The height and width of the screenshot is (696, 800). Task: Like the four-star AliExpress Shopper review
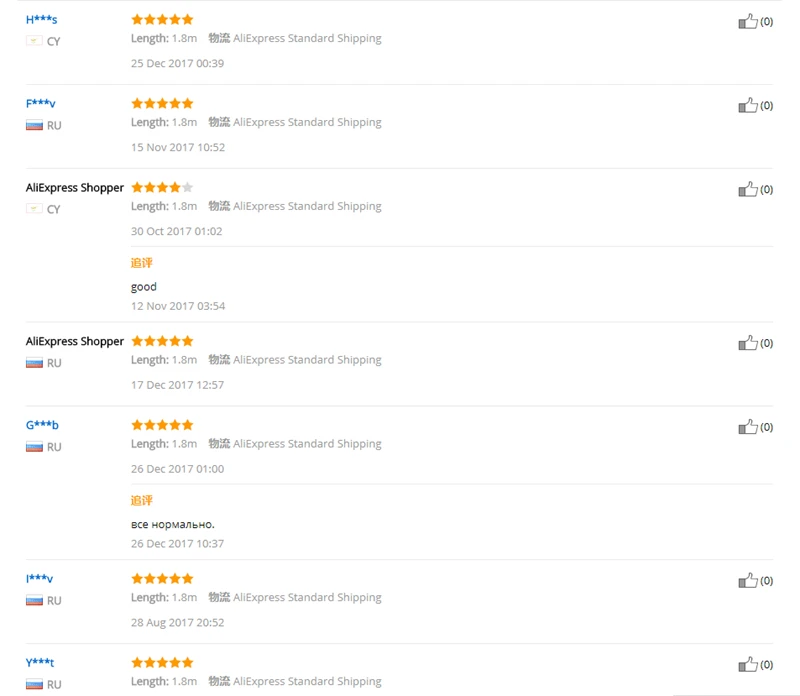click(747, 189)
